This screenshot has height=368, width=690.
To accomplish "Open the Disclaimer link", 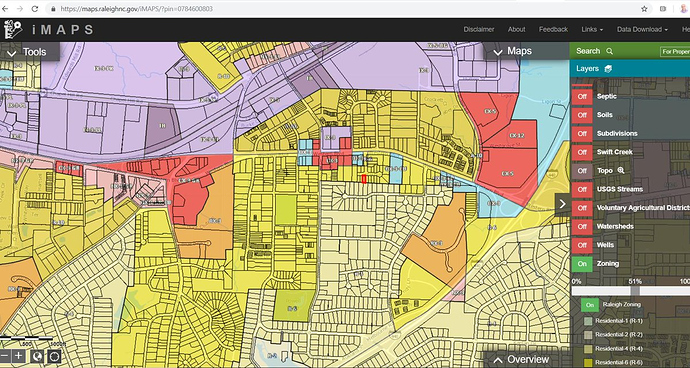I will pos(479,29).
